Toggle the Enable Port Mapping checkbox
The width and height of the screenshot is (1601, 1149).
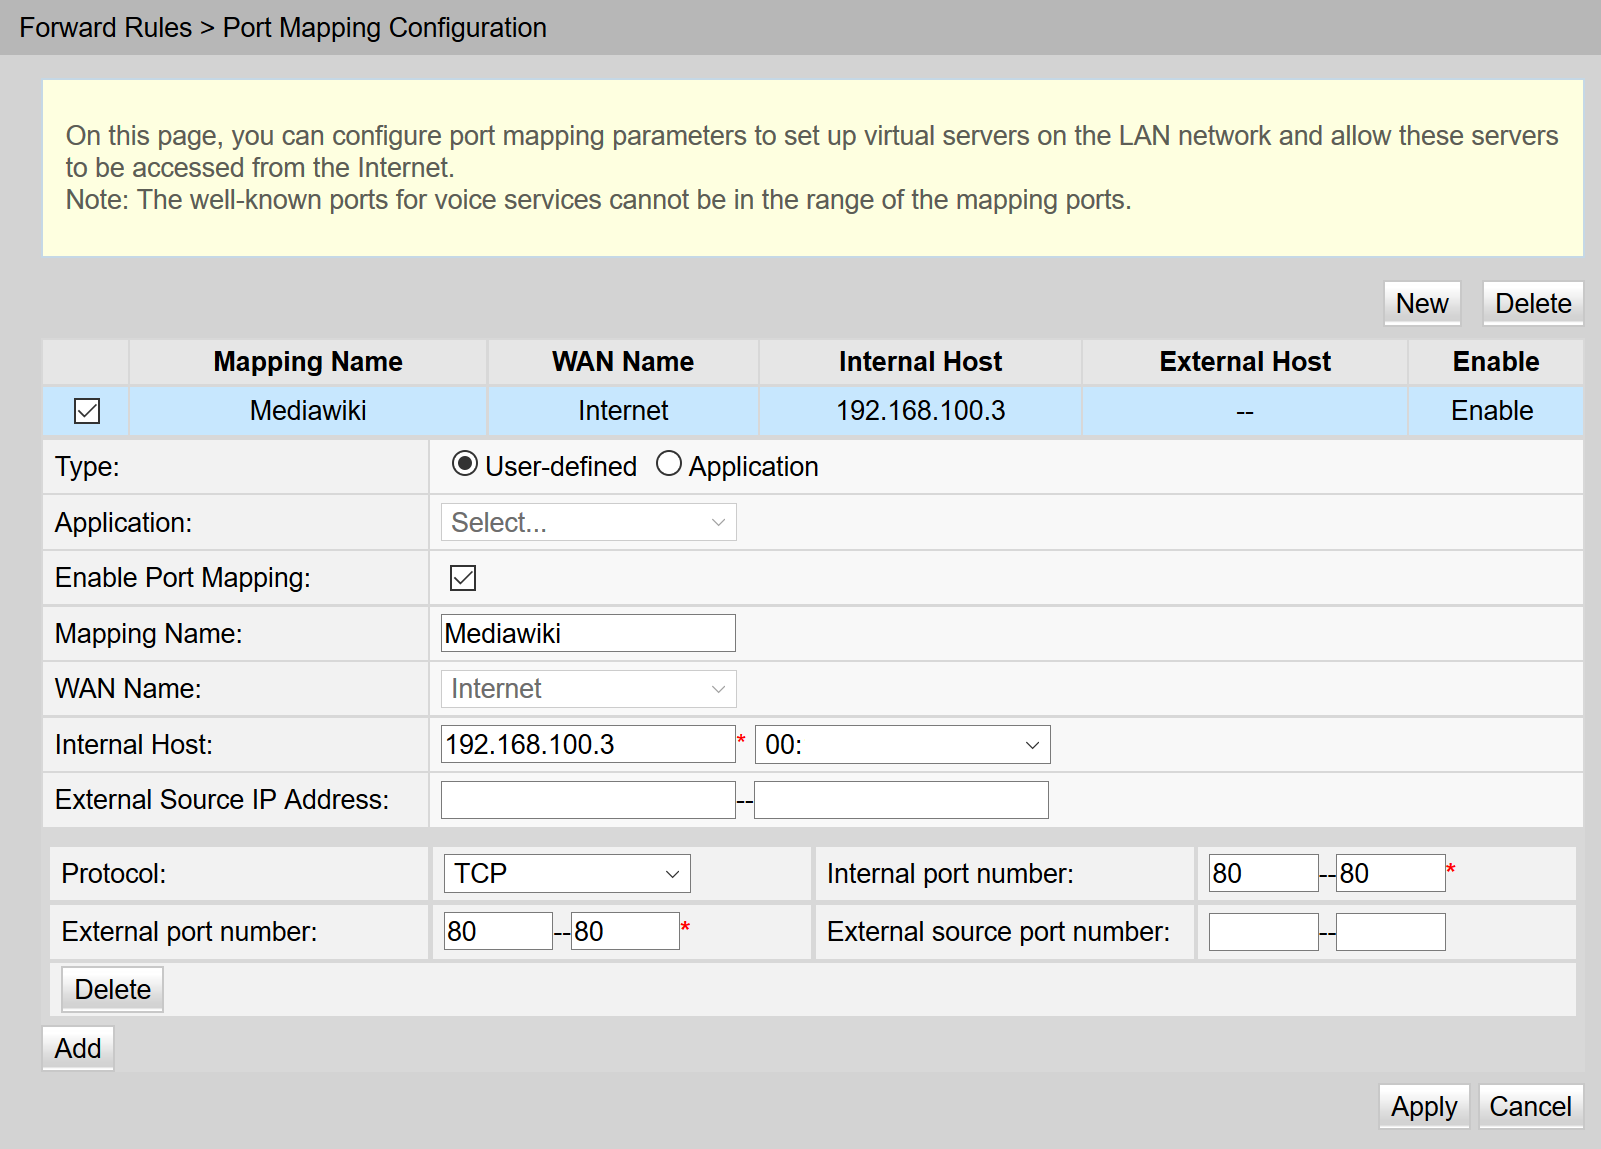(463, 578)
